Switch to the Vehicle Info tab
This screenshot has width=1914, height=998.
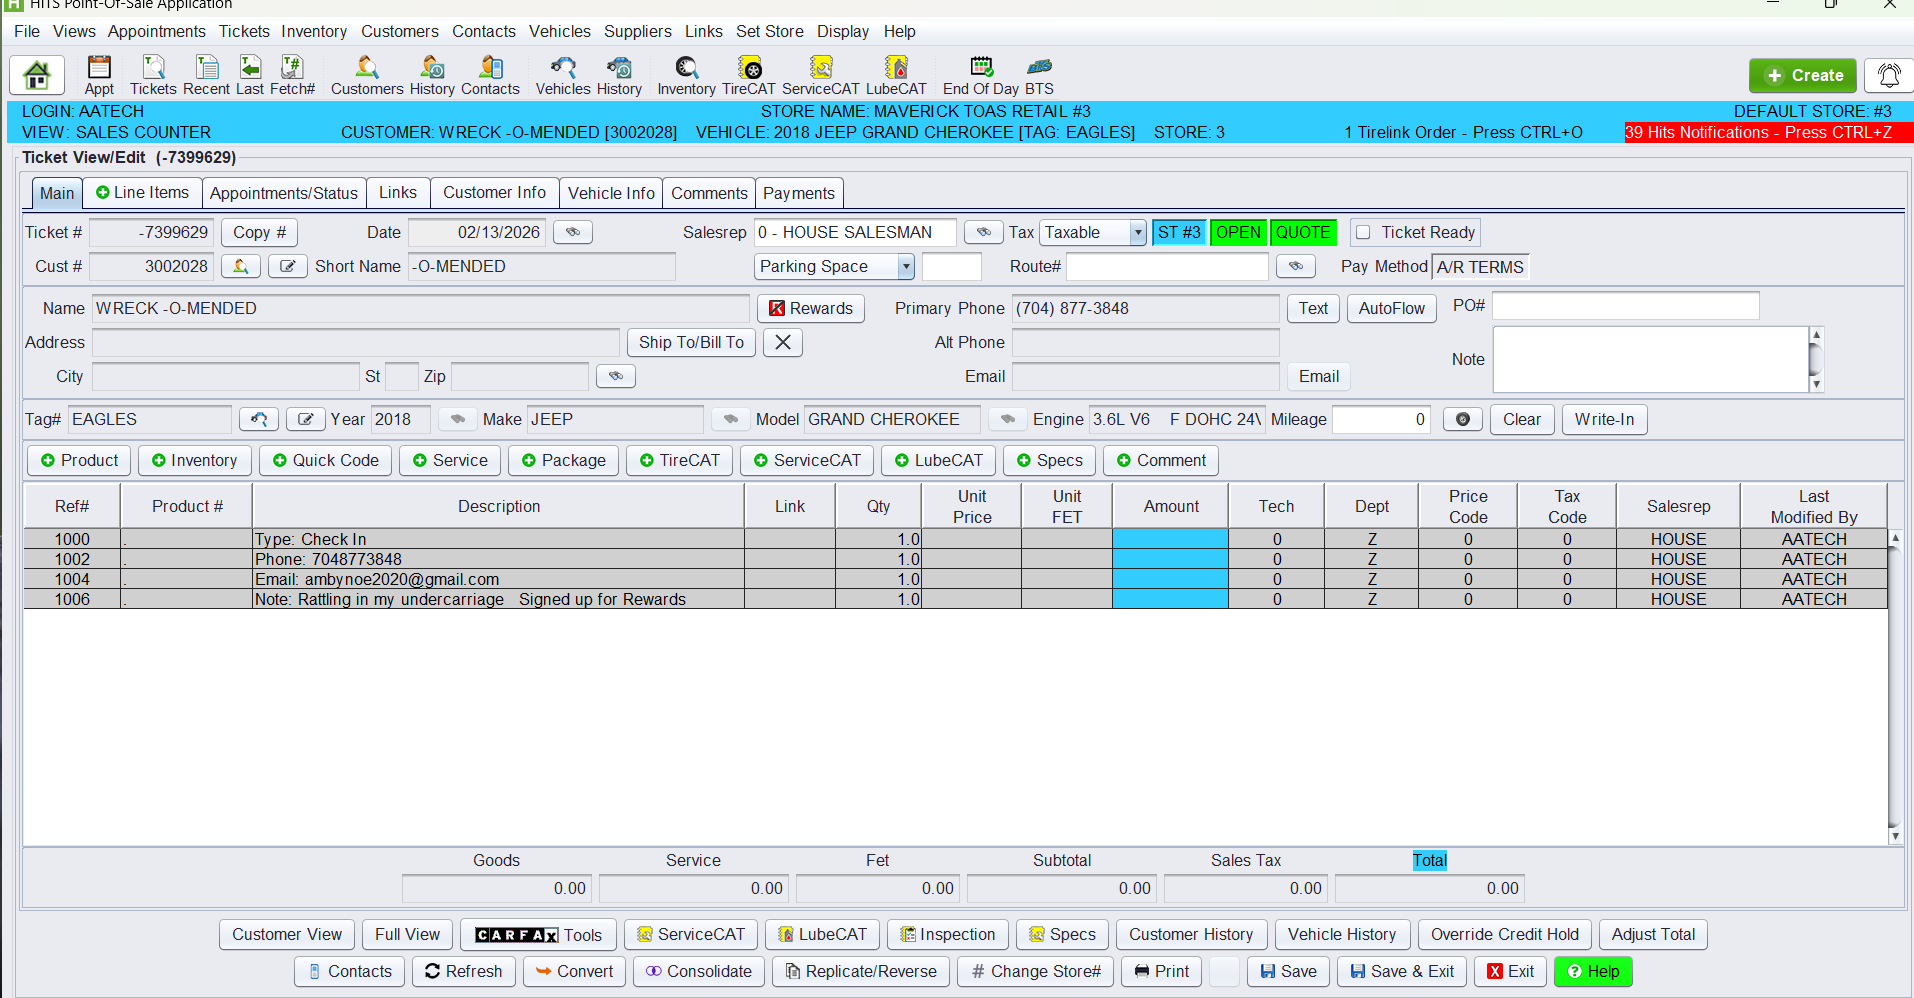(x=611, y=193)
